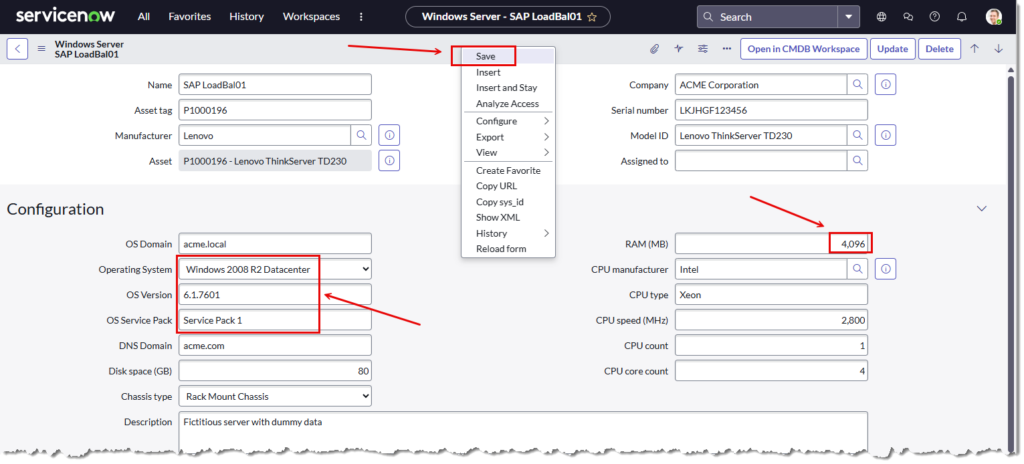
Task: Open the Export submenu
Action: tap(507, 137)
